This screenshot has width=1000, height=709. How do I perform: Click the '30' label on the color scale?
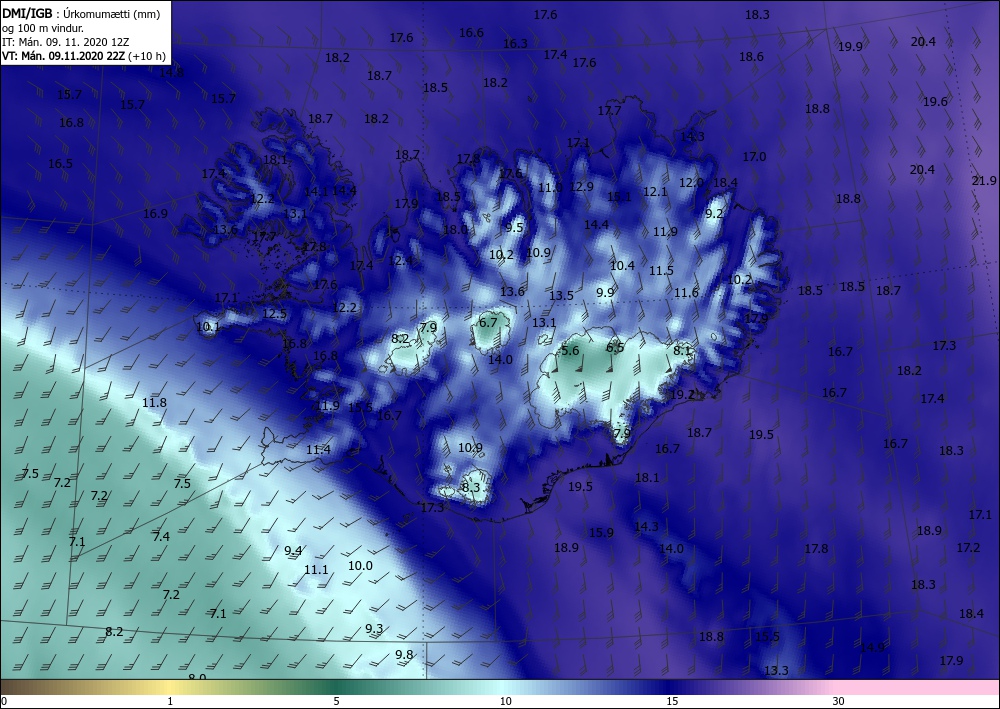pyautogui.click(x=839, y=702)
